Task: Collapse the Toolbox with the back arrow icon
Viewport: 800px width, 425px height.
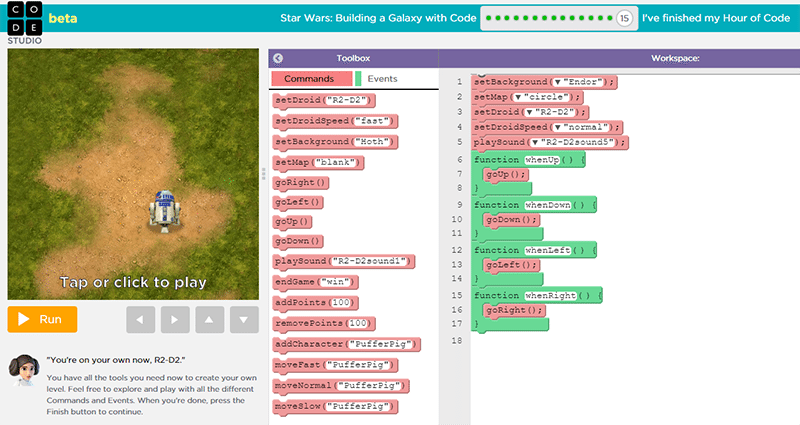Action: click(278, 58)
